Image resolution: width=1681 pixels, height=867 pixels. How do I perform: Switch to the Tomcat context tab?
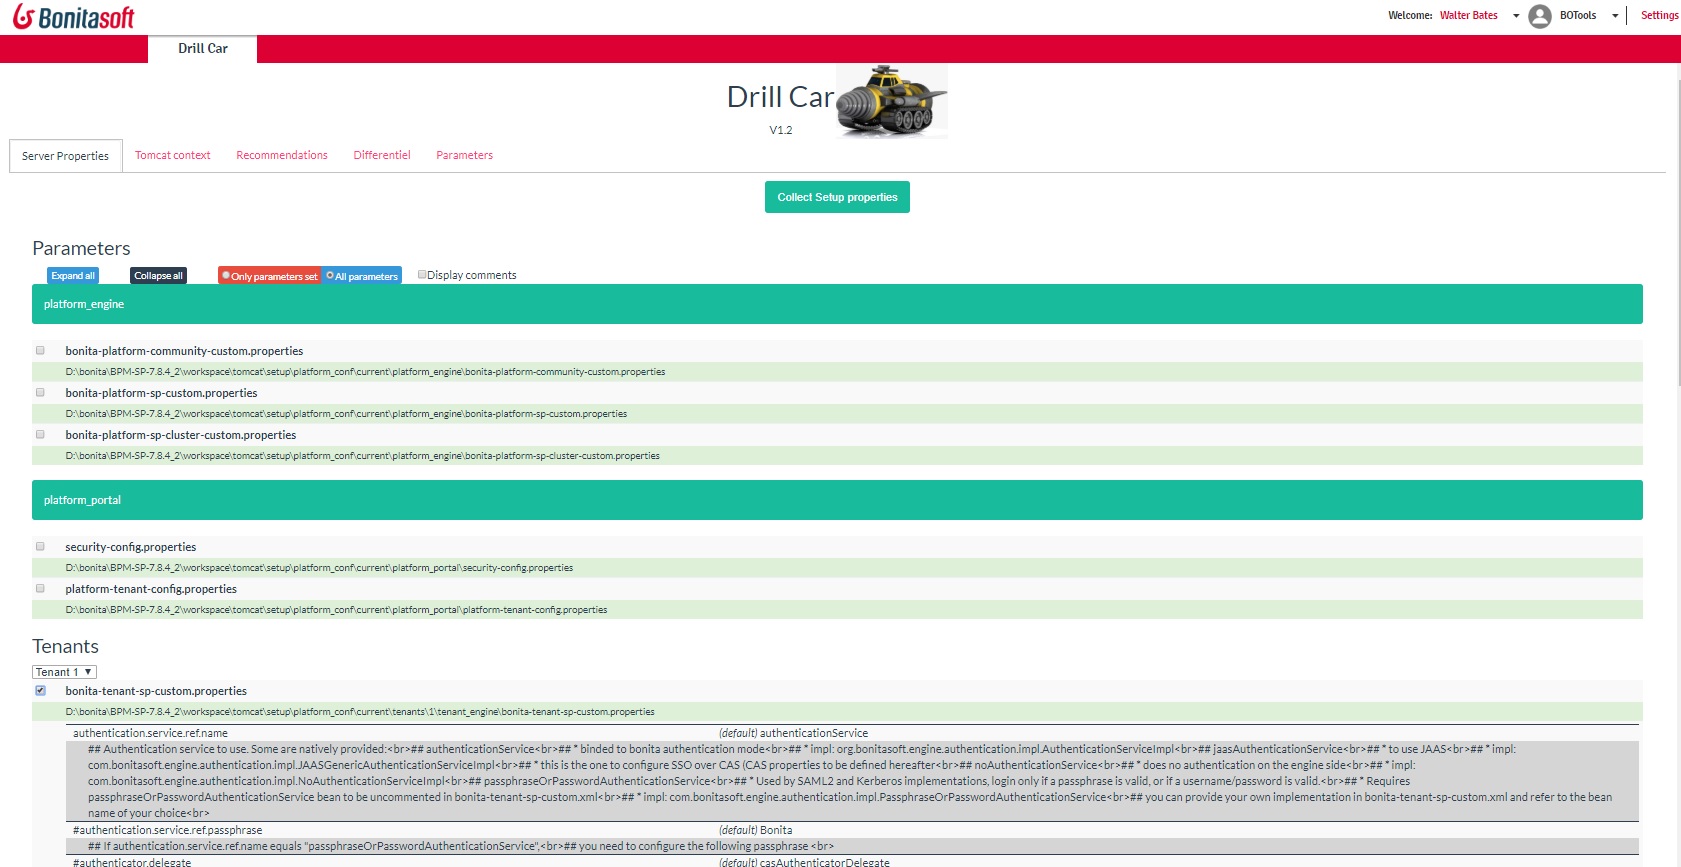173,155
